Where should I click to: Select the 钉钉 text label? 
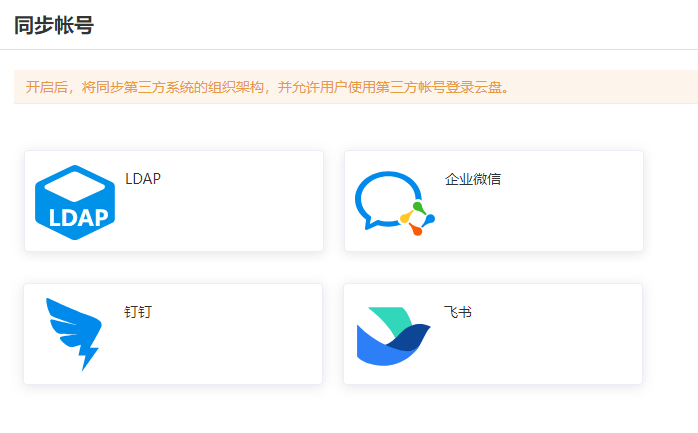tap(138, 312)
